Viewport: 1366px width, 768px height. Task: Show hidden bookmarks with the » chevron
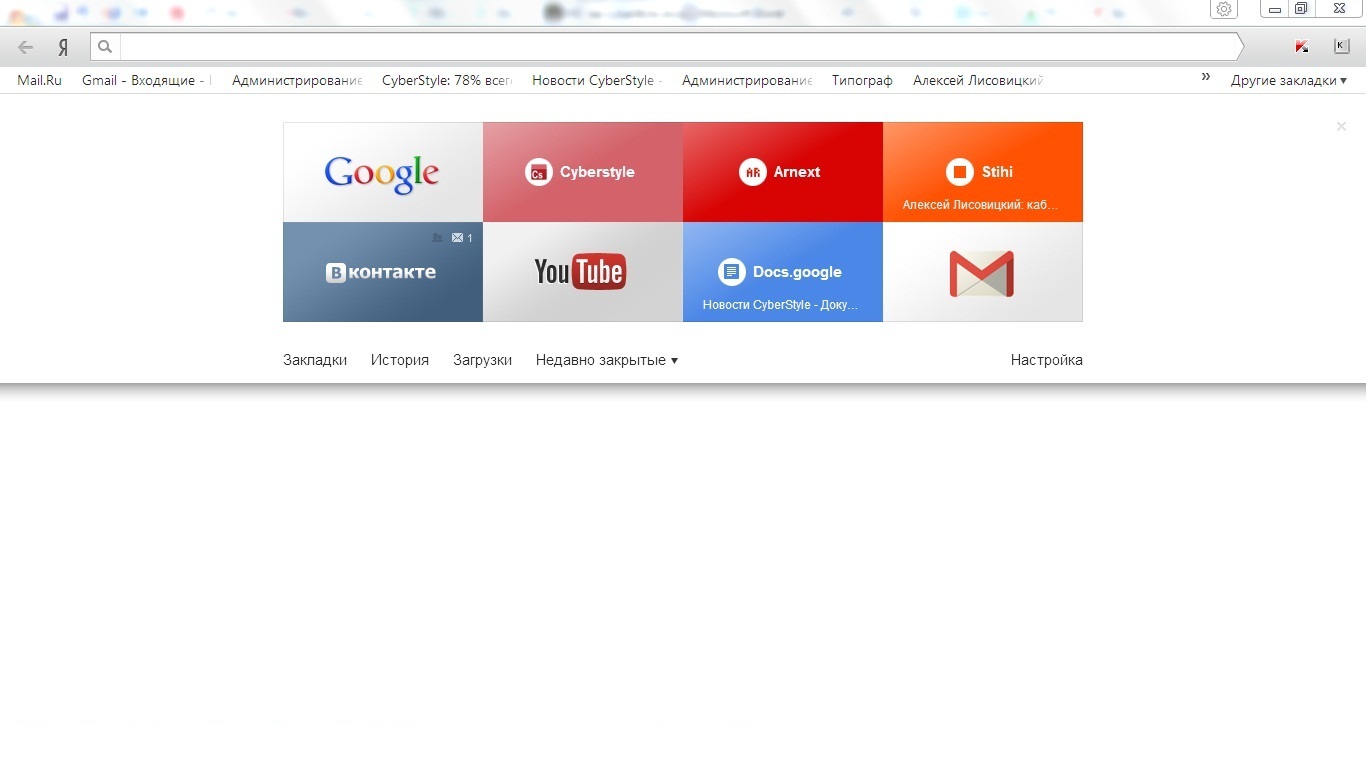[1206, 78]
